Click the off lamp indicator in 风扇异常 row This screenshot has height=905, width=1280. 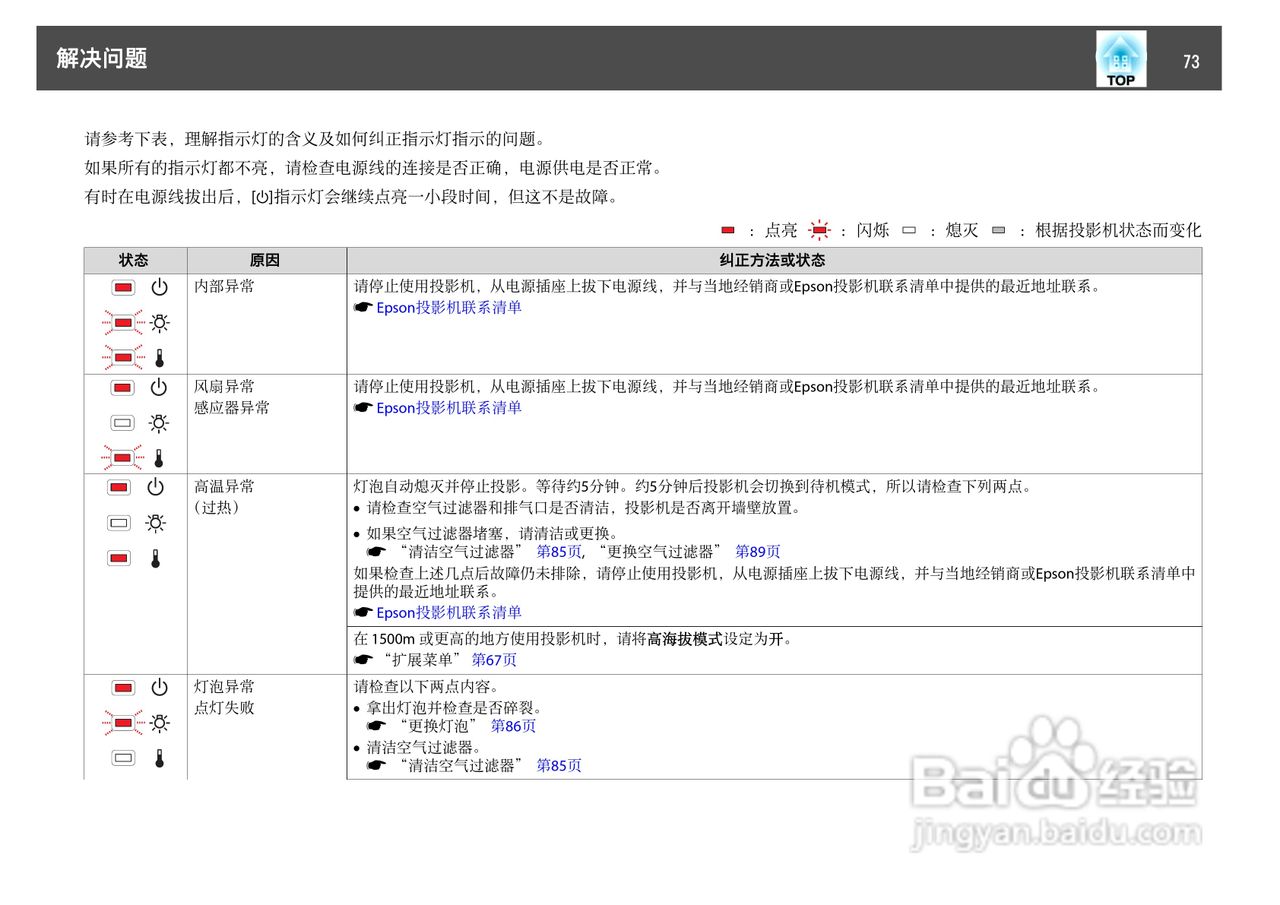123,423
